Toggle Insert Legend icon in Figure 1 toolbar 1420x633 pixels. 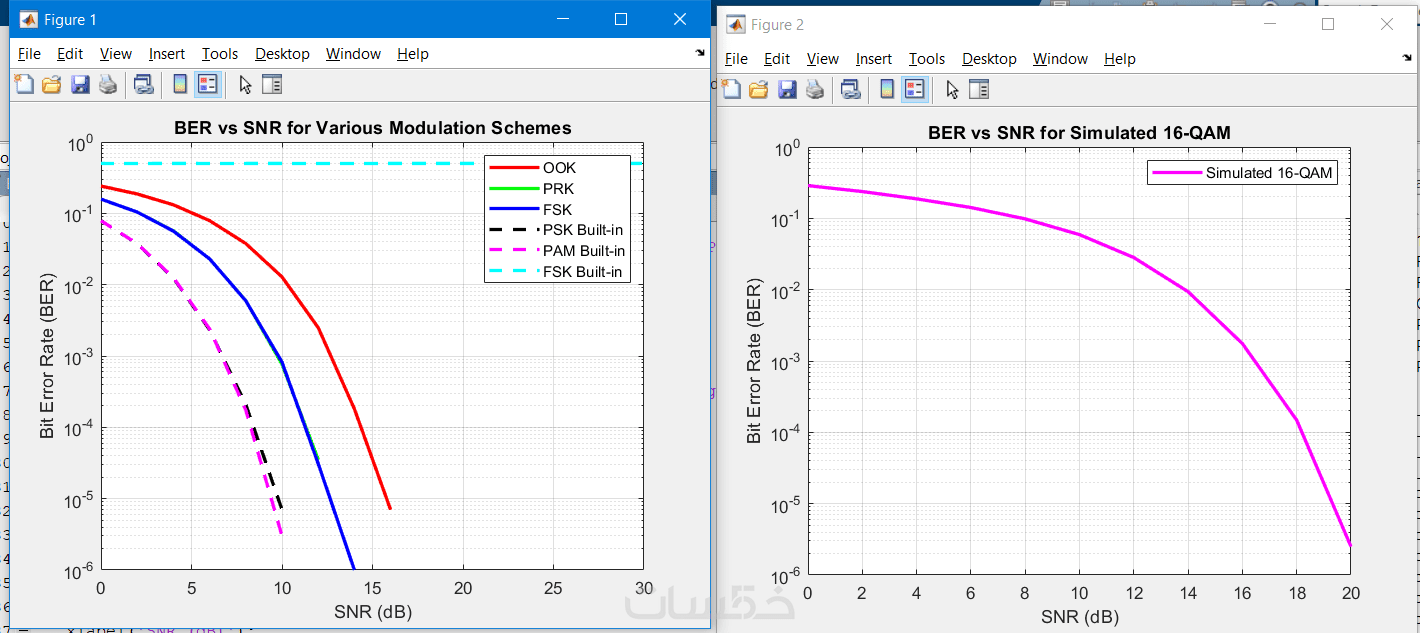click(x=207, y=85)
